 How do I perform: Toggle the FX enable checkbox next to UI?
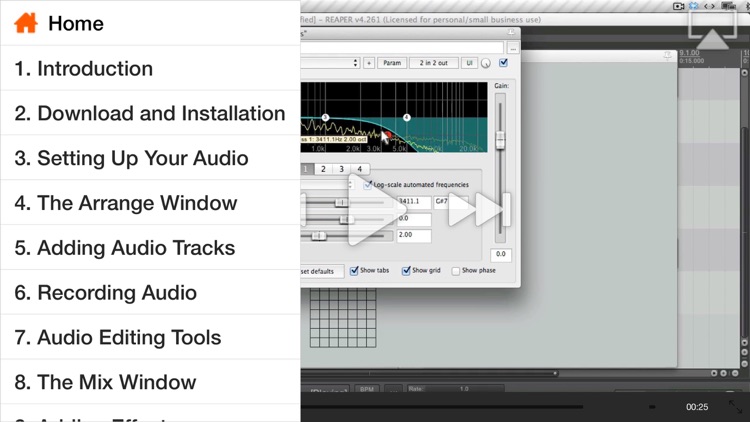click(x=503, y=63)
